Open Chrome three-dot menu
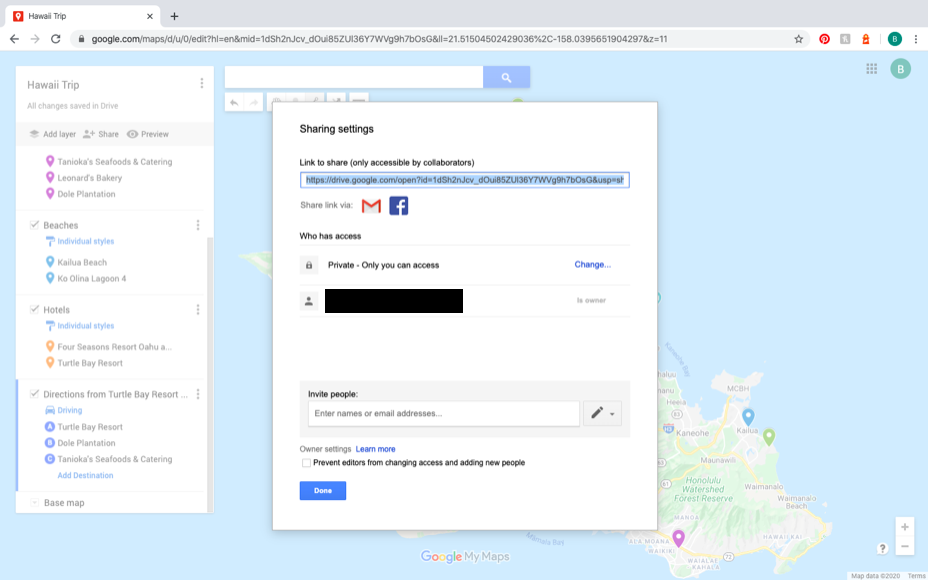 point(916,39)
